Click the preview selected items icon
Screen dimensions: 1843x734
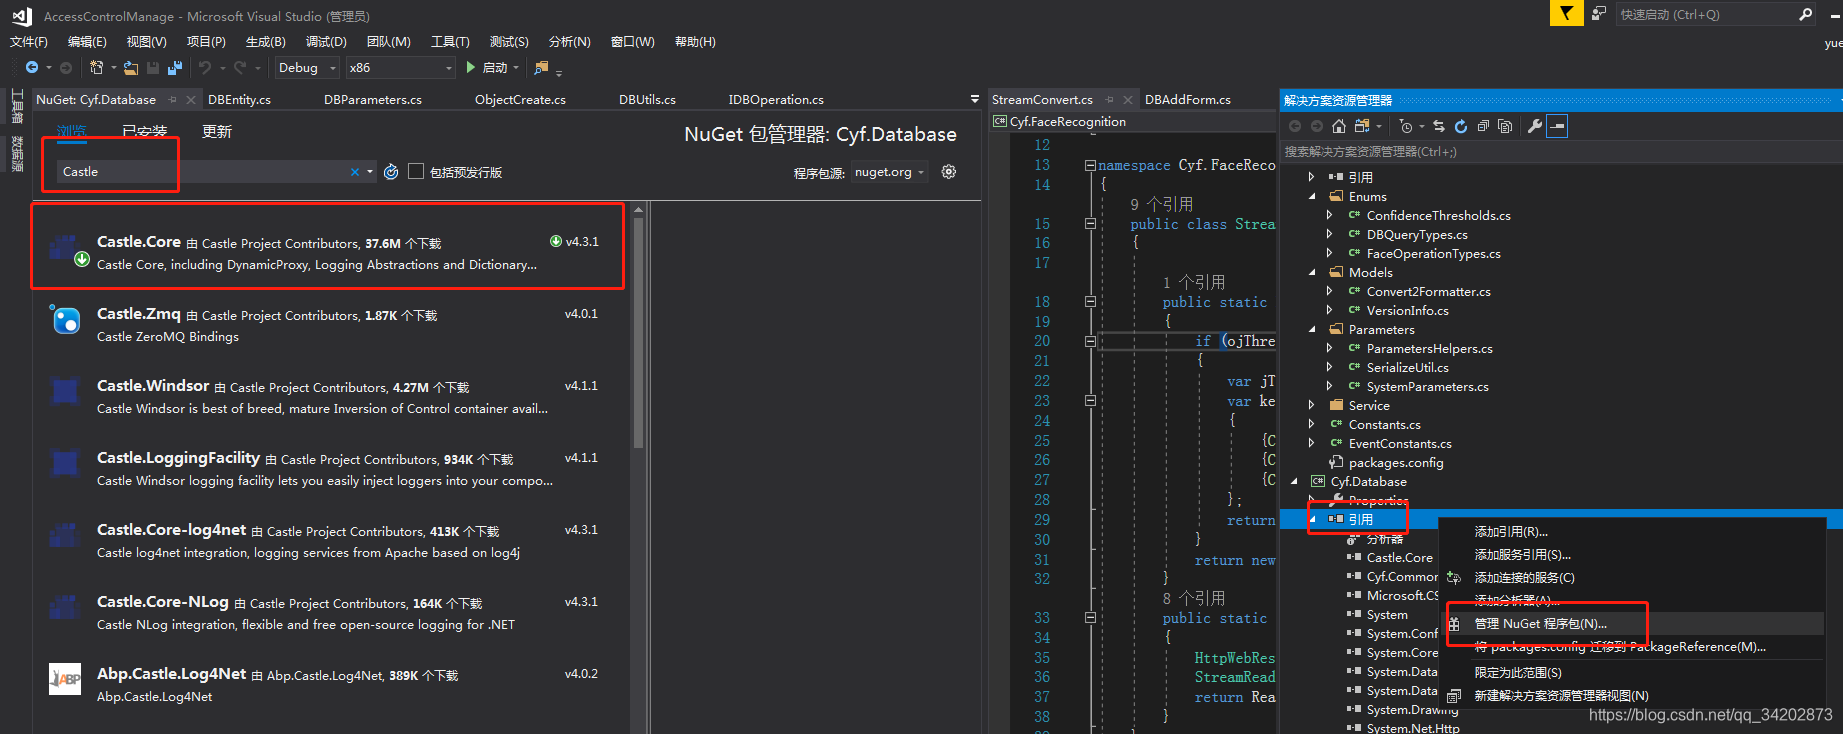[x=1557, y=126]
